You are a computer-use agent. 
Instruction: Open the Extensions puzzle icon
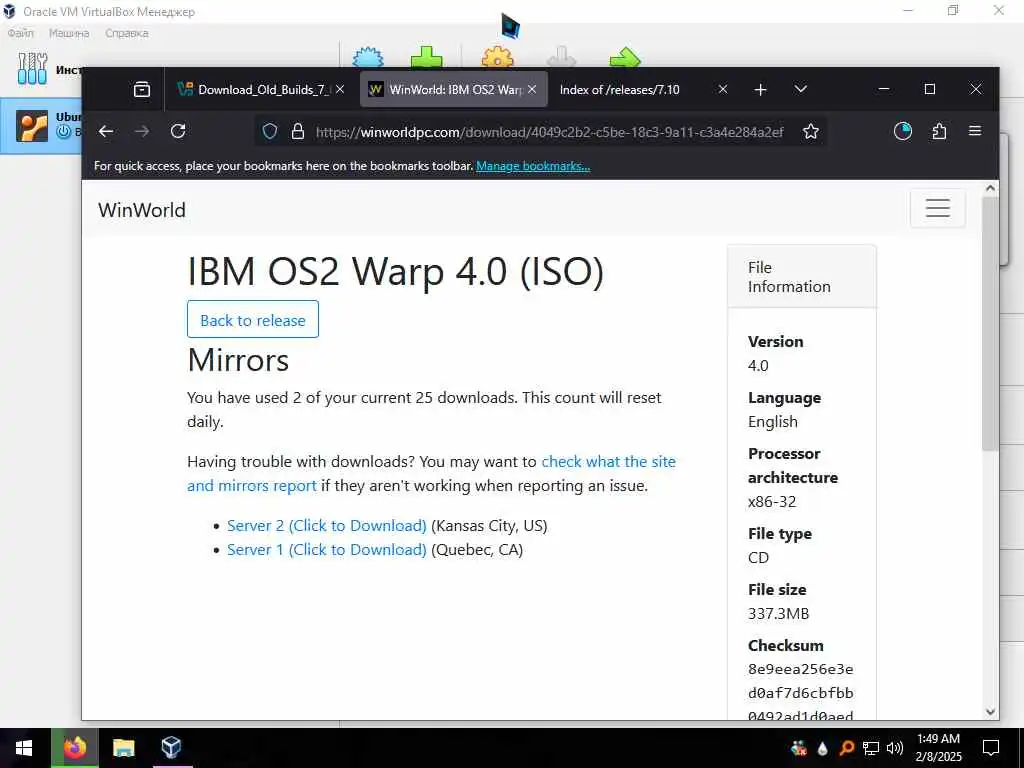(939, 131)
